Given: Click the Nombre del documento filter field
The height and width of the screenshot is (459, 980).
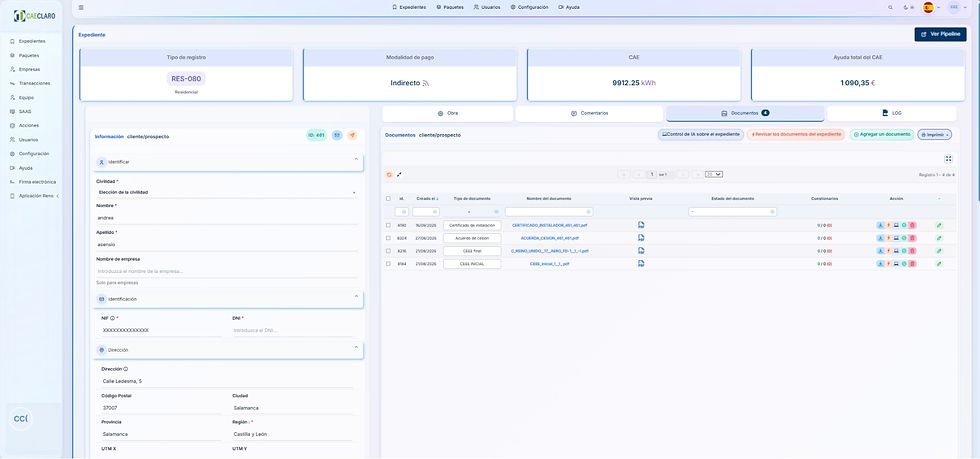Looking at the screenshot, I should pos(549,212).
